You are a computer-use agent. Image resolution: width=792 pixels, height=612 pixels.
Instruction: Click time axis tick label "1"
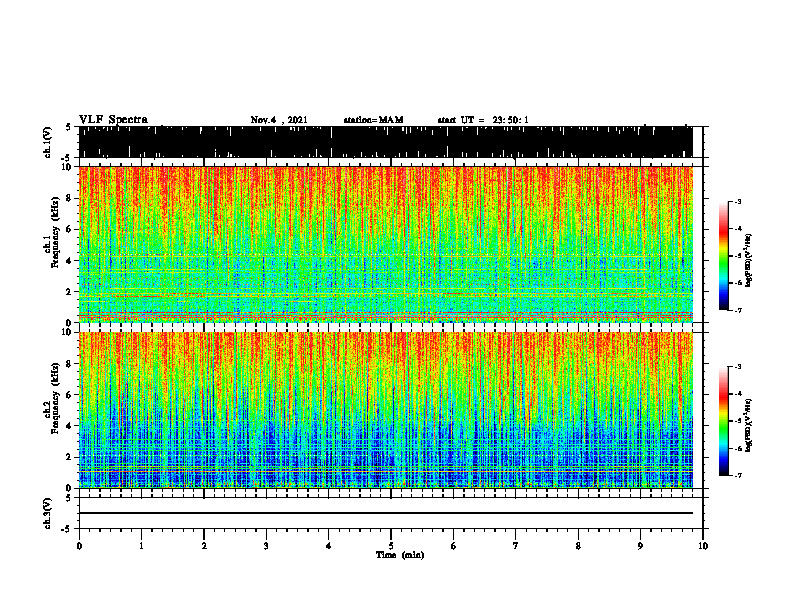[x=142, y=546]
